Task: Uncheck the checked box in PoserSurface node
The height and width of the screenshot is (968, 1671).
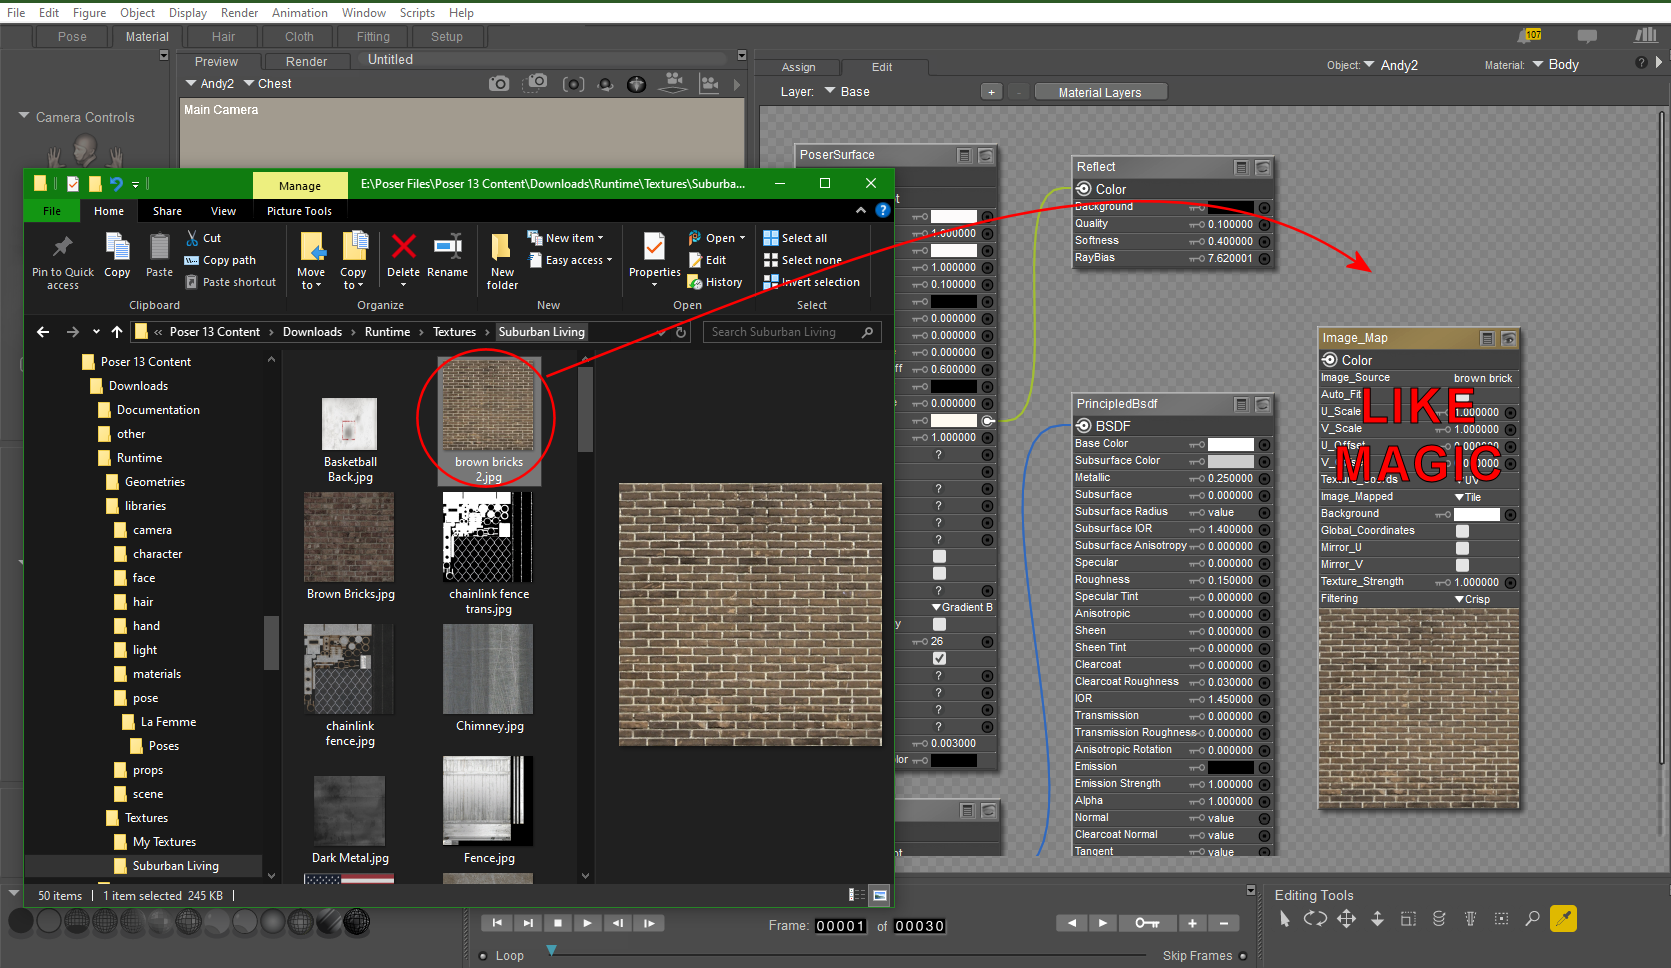Action: point(939,658)
